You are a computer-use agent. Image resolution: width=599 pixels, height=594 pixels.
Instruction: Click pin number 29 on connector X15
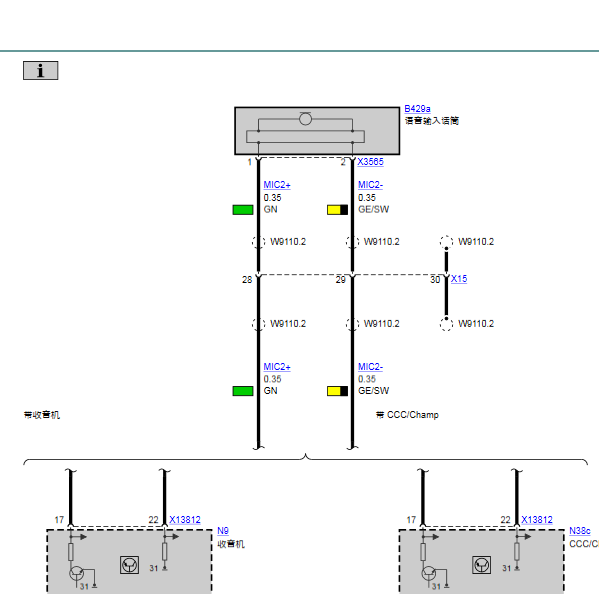click(341, 280)
